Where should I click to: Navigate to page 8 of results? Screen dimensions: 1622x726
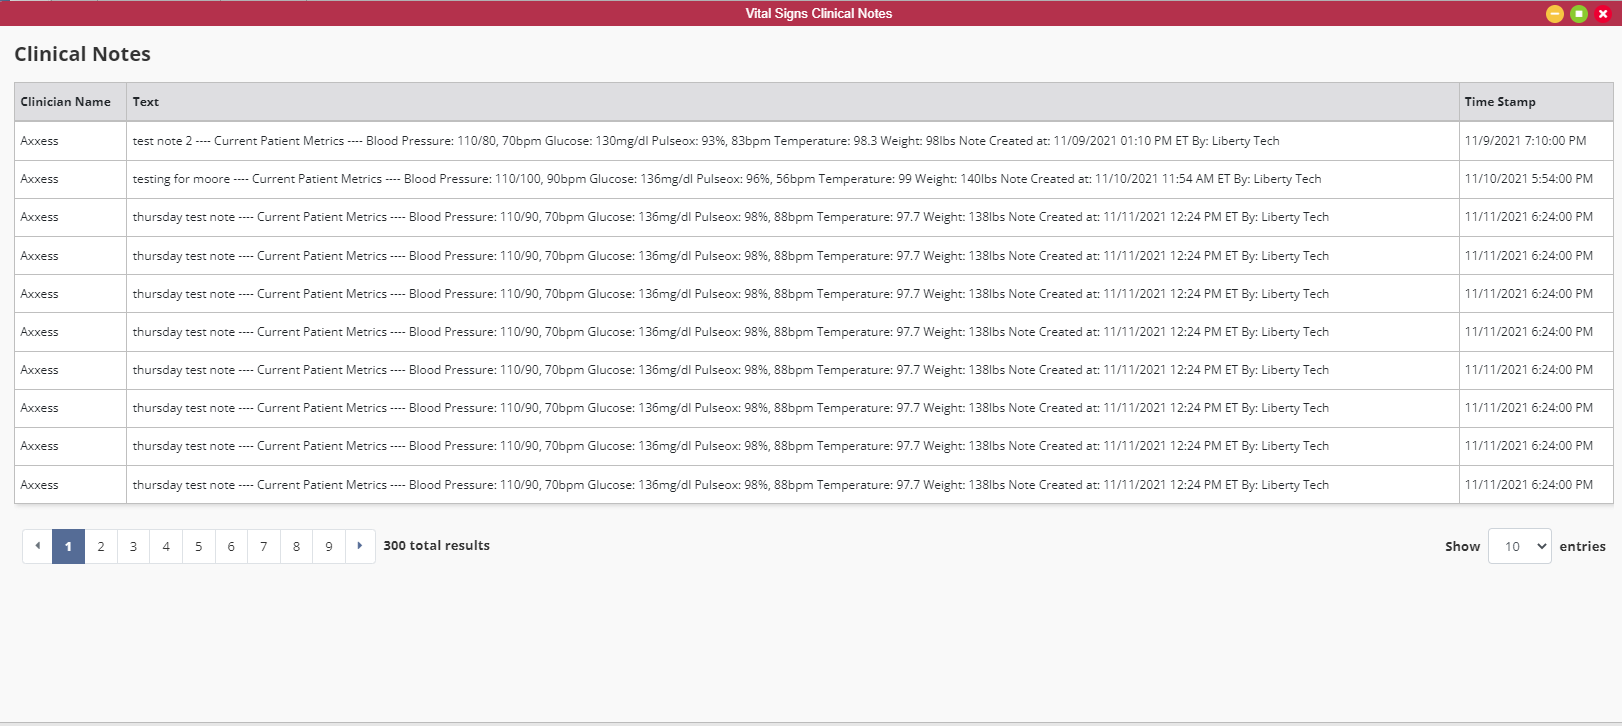coord(296,546)
